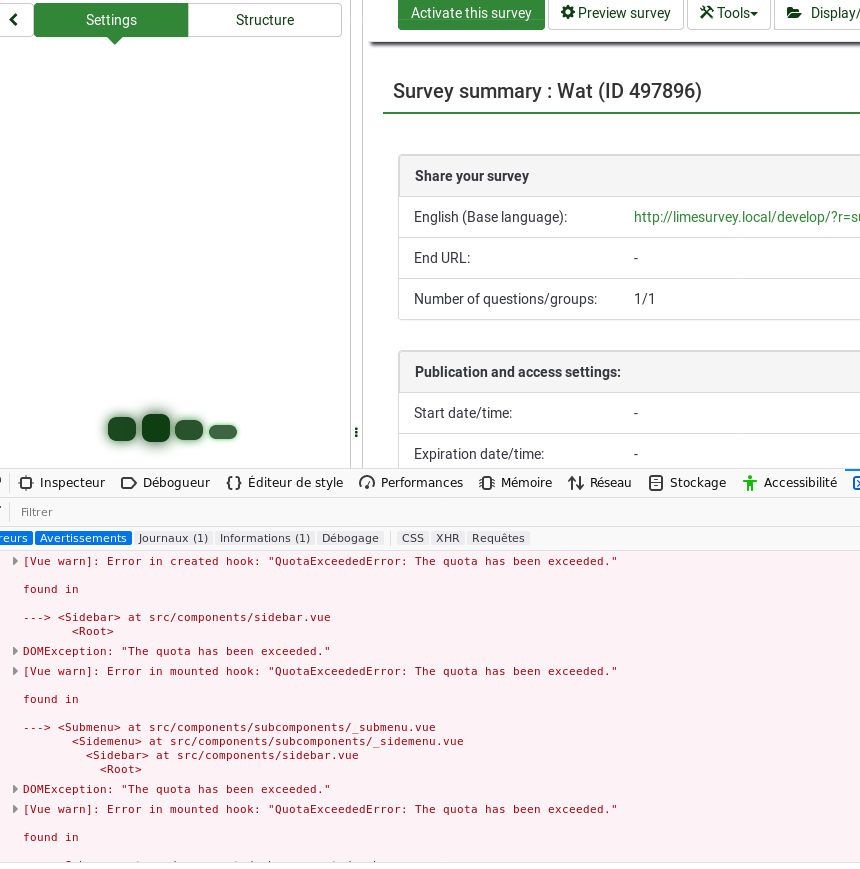Image resolution: width=860 pixels, height=869 pixels.
Task: Expand the first DOMException quota message
Action: tap(15, 651)
